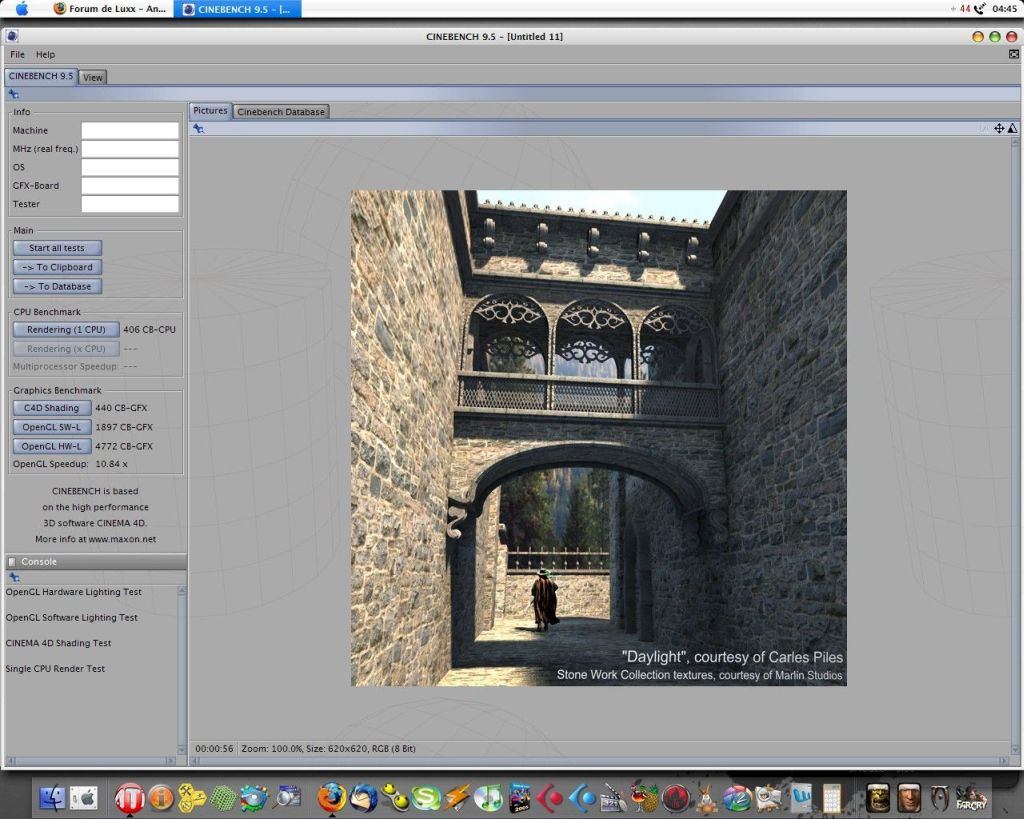The width and height of the screenshot is (1024, 819).
Task: Click the 'Zoom: 100.0%, Size: 620x620' status text
Action: point(328,748)
